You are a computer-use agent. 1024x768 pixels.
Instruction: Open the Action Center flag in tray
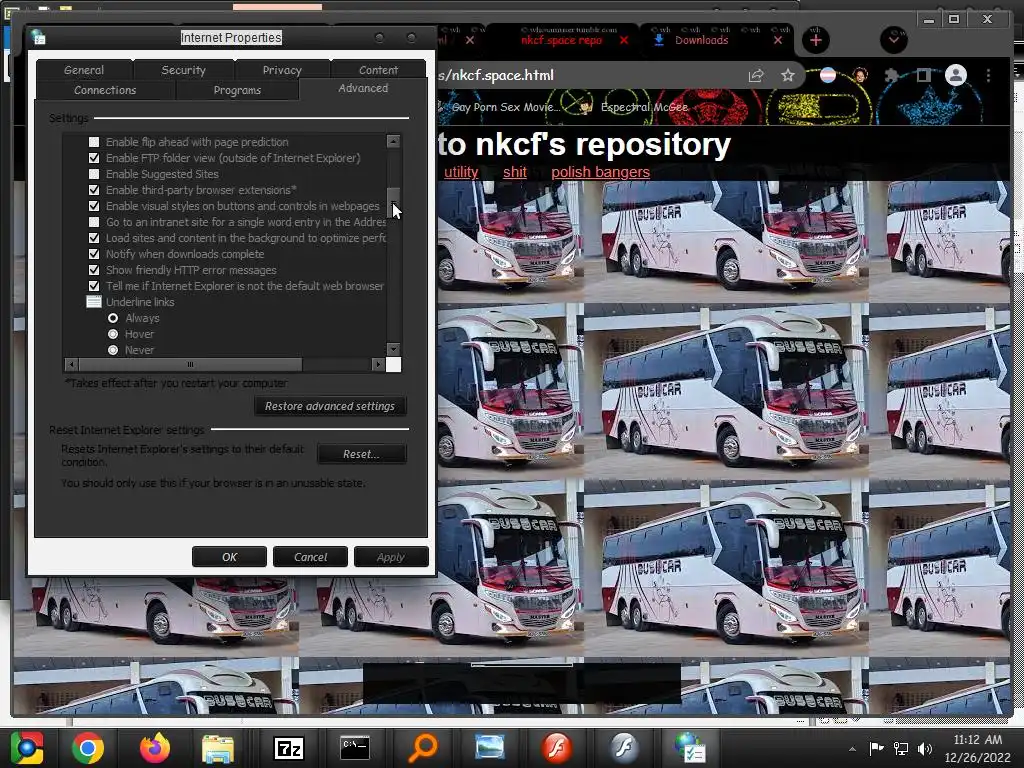click(876, 748)
